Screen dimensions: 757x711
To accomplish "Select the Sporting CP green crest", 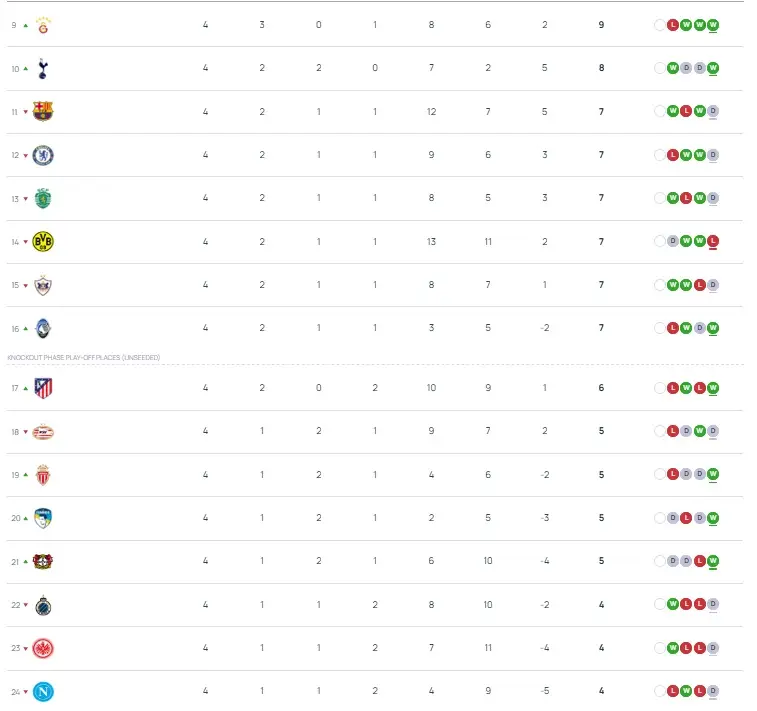I will coord(43,198).
